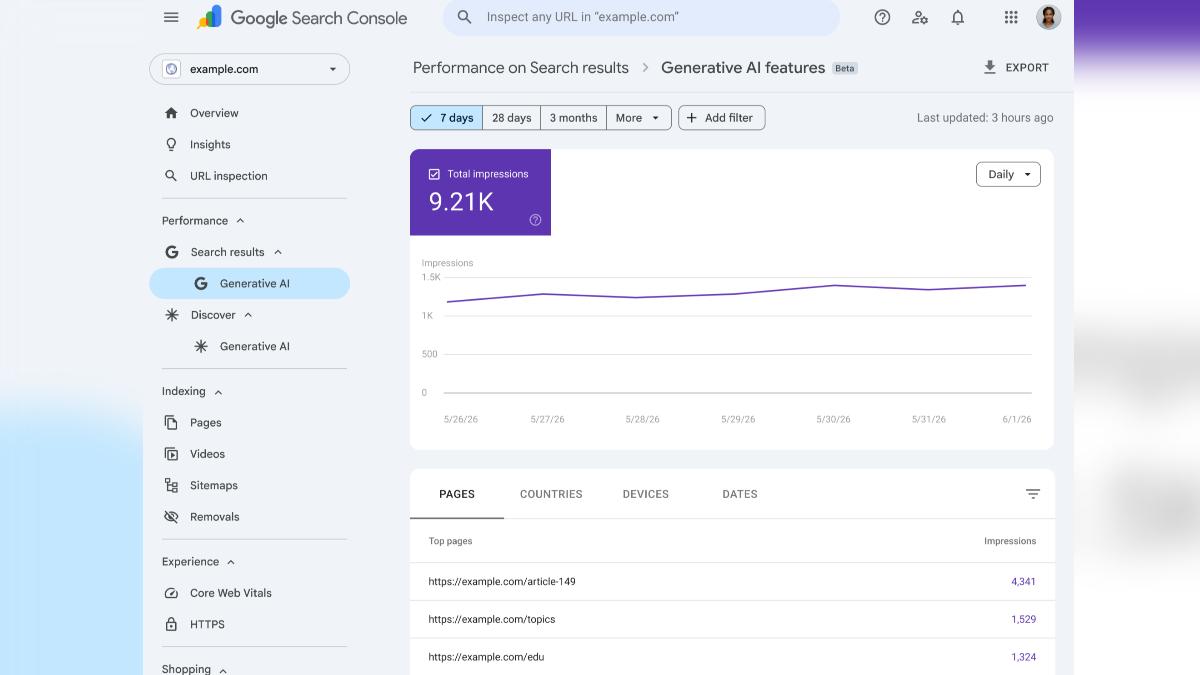Open users and permissions settings icon

(920, 17)
